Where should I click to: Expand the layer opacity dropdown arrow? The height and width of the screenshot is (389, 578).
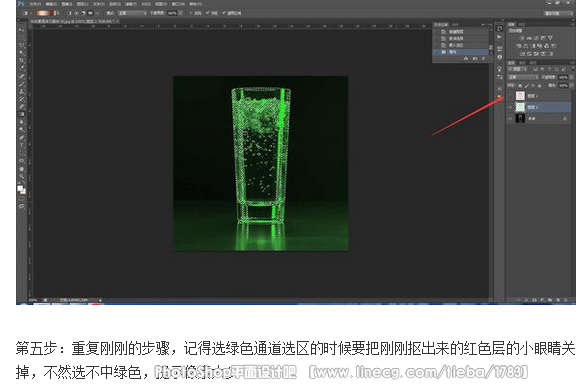coord(571,77)
